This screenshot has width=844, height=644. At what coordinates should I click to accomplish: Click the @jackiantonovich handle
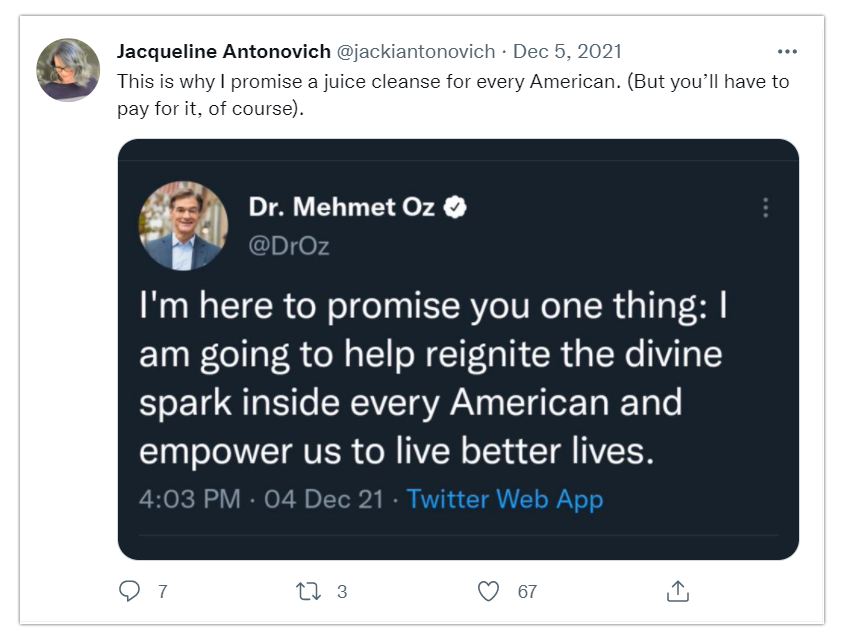point(416,52)
